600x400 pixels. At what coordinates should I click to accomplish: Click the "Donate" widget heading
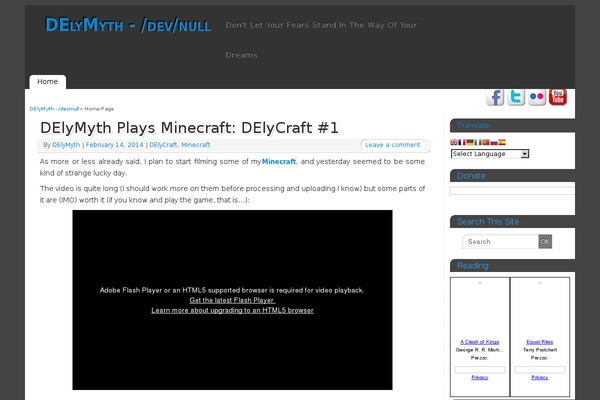click(471, 176)
